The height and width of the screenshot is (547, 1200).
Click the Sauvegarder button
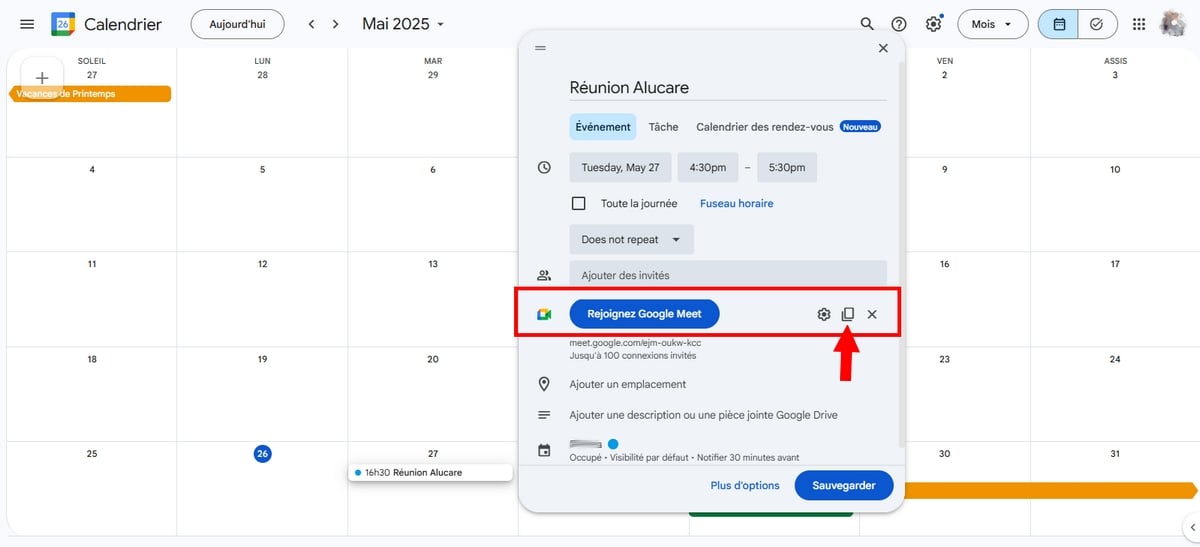(843, 486)
